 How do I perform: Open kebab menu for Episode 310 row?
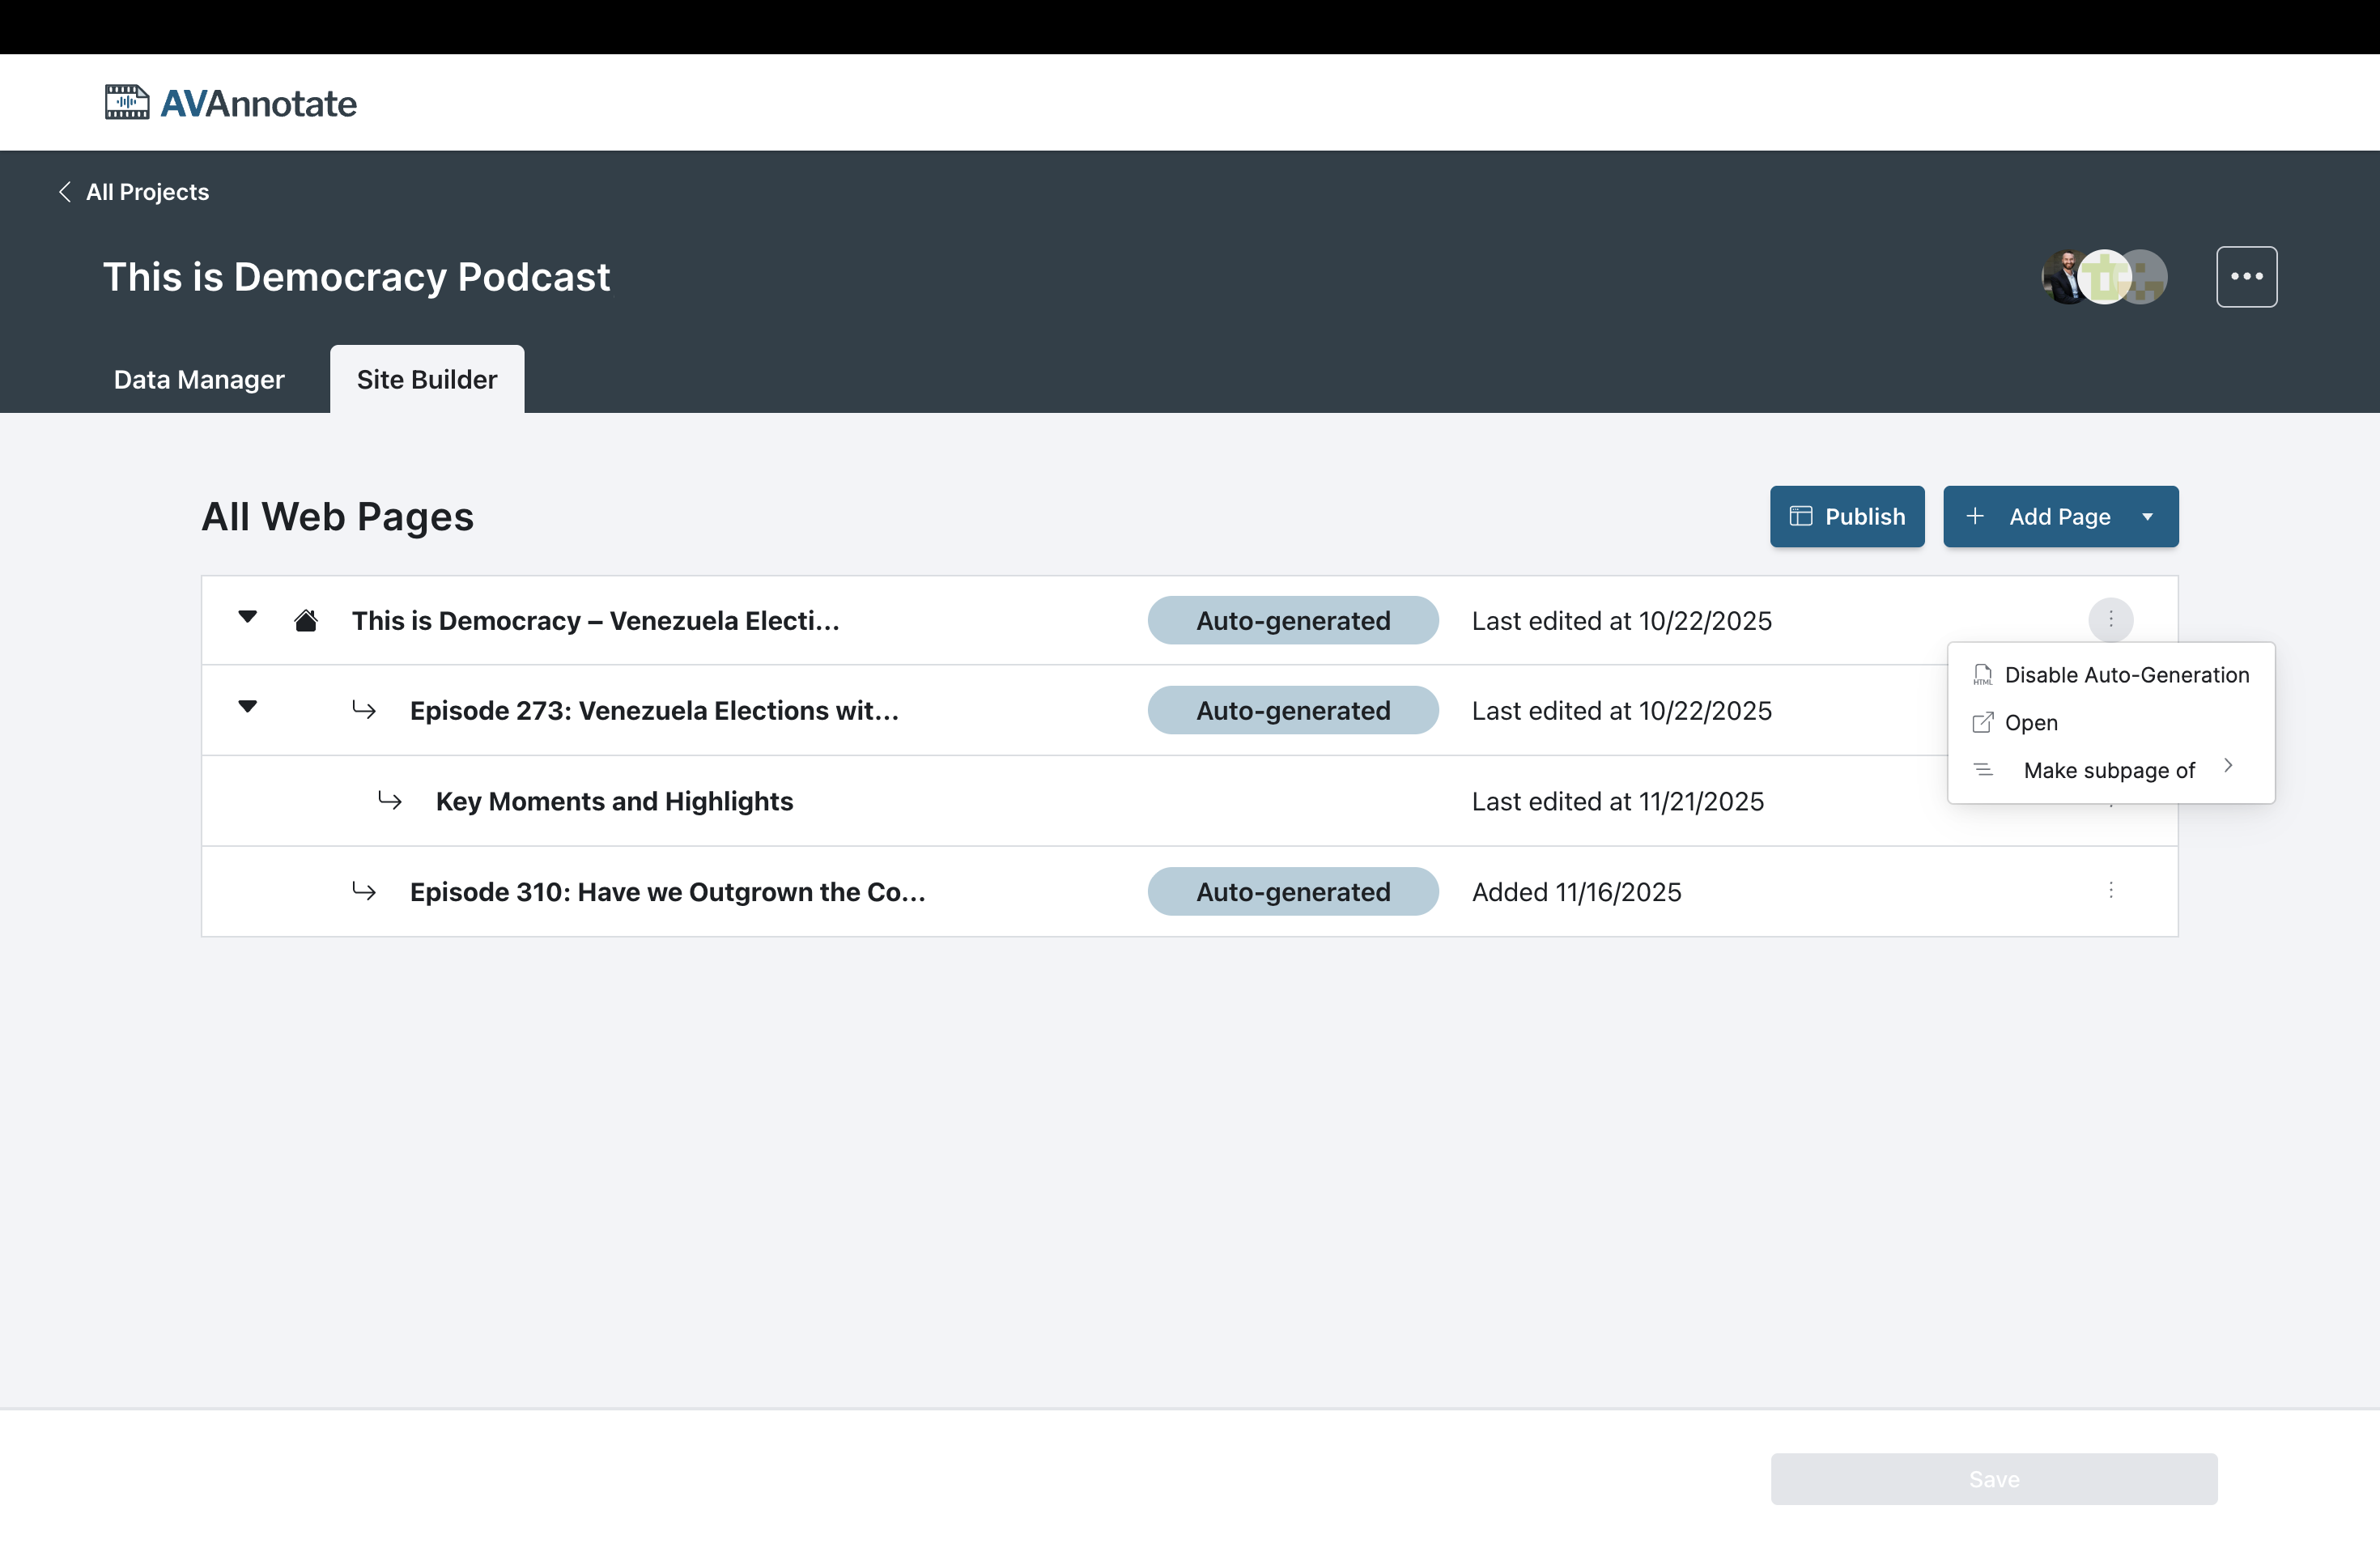pyautogui.click(x=2110, y=890)
